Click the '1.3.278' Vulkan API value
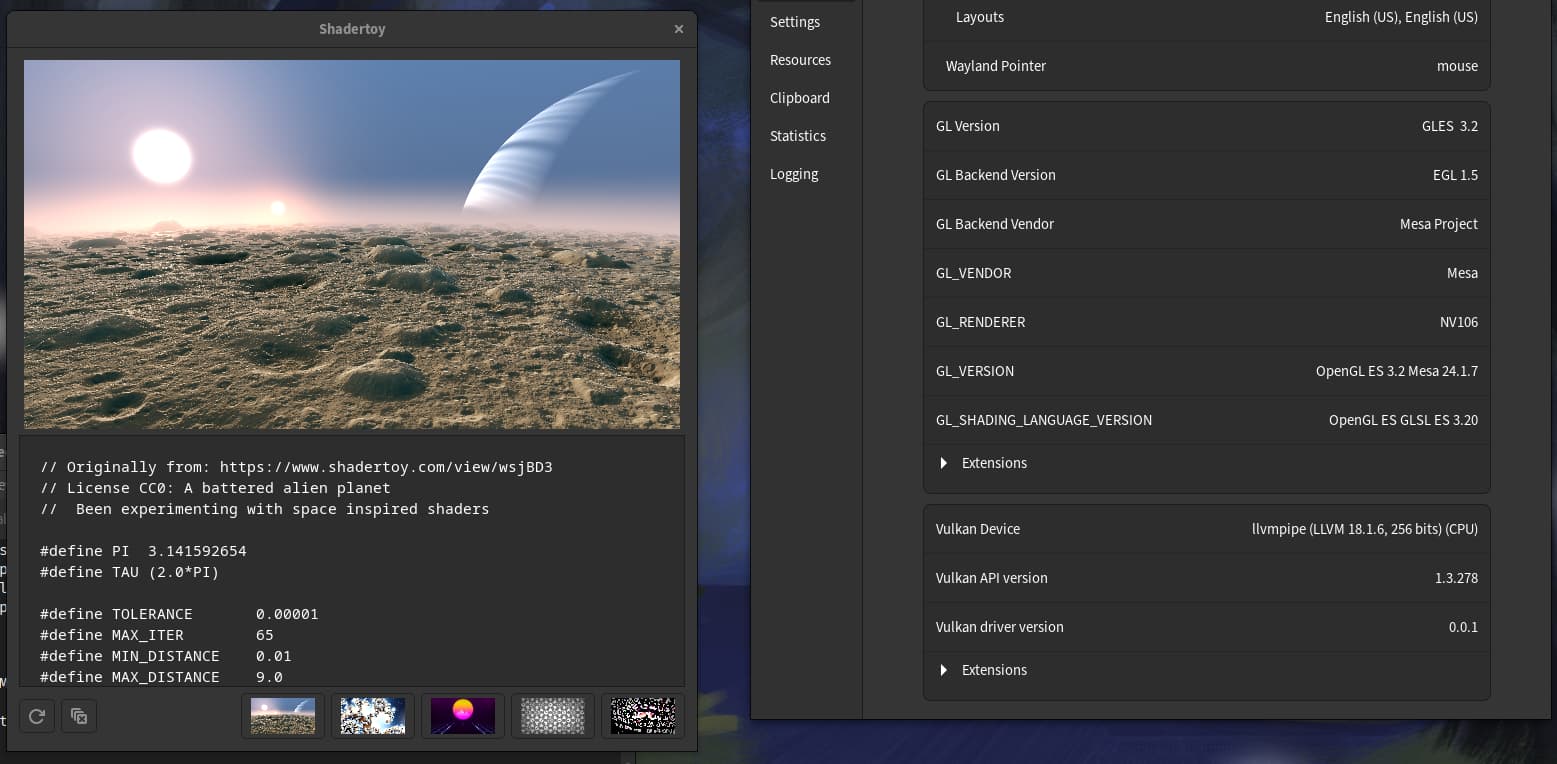Screen dimensions: 1557x764 (1456, 578)
